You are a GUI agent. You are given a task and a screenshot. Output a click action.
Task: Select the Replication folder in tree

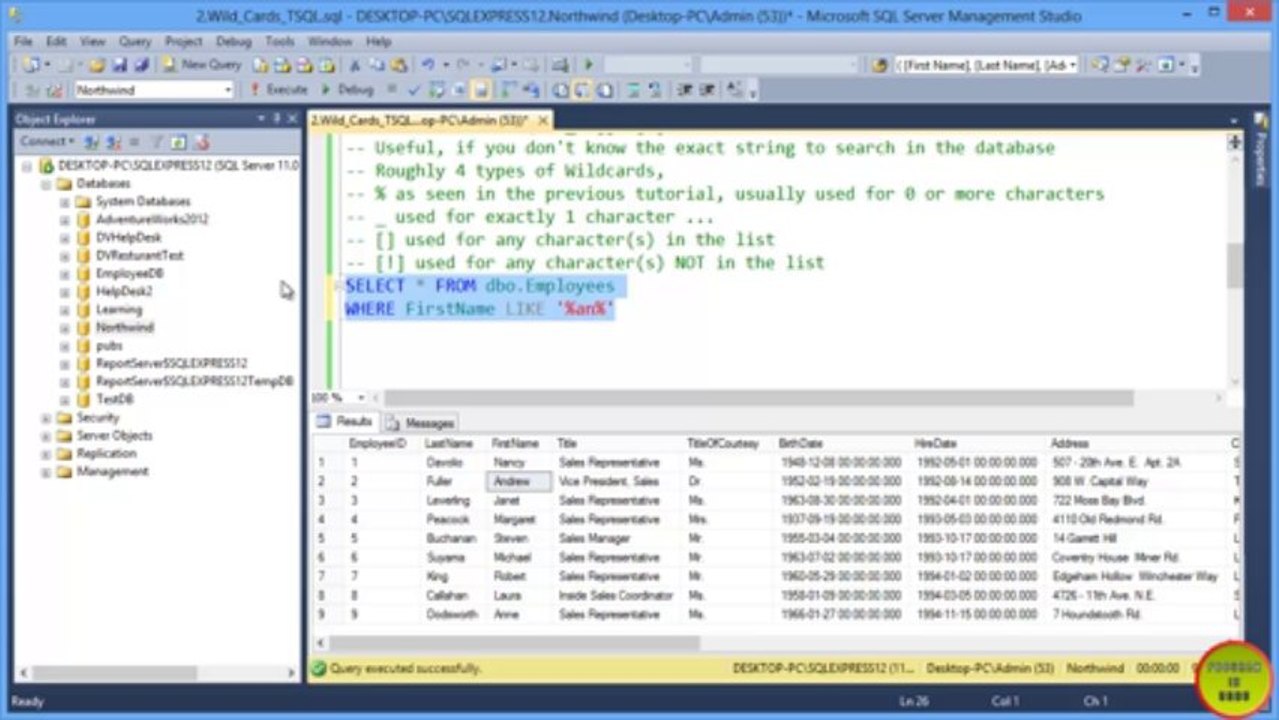coord(106,454)
